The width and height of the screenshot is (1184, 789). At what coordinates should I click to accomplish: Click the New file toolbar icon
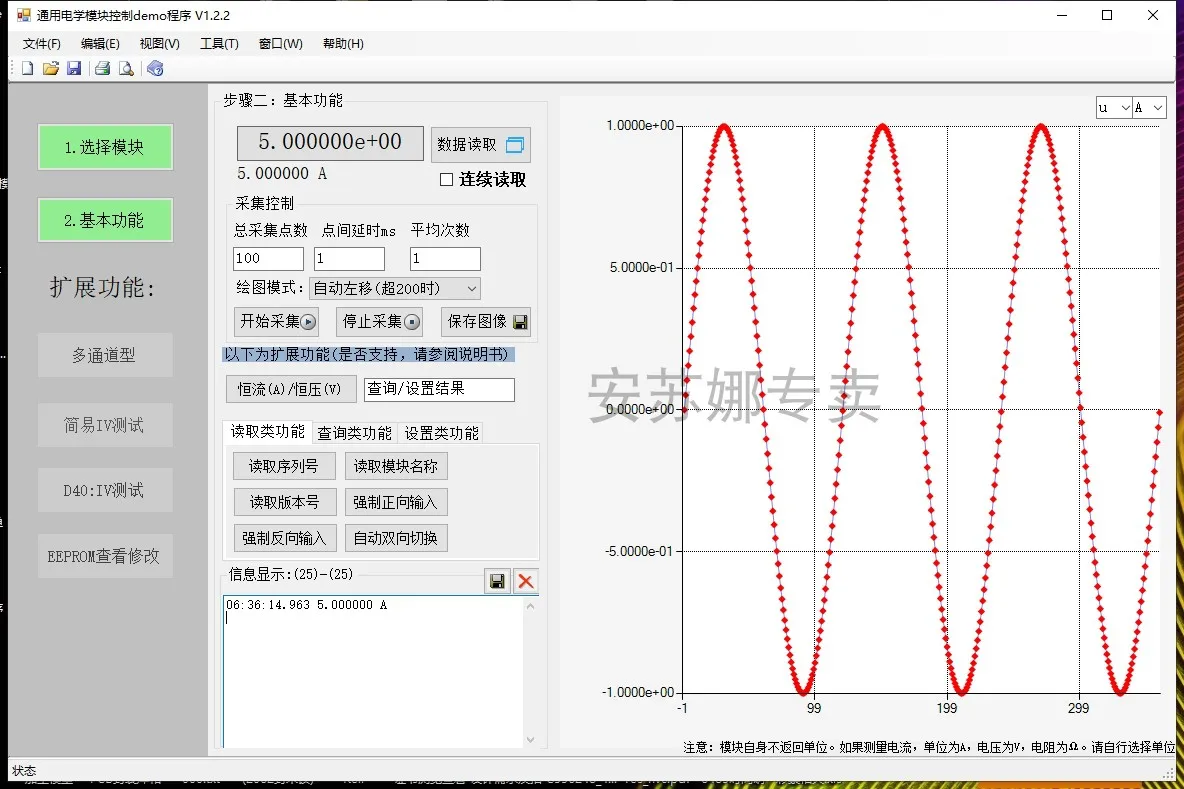pos(27,68)
